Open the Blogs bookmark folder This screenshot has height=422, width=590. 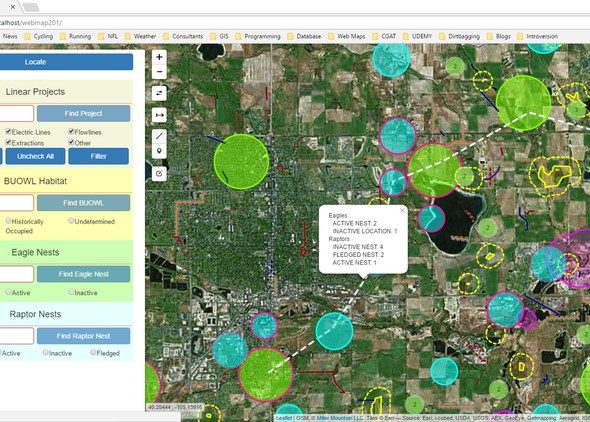pos(499,36)
